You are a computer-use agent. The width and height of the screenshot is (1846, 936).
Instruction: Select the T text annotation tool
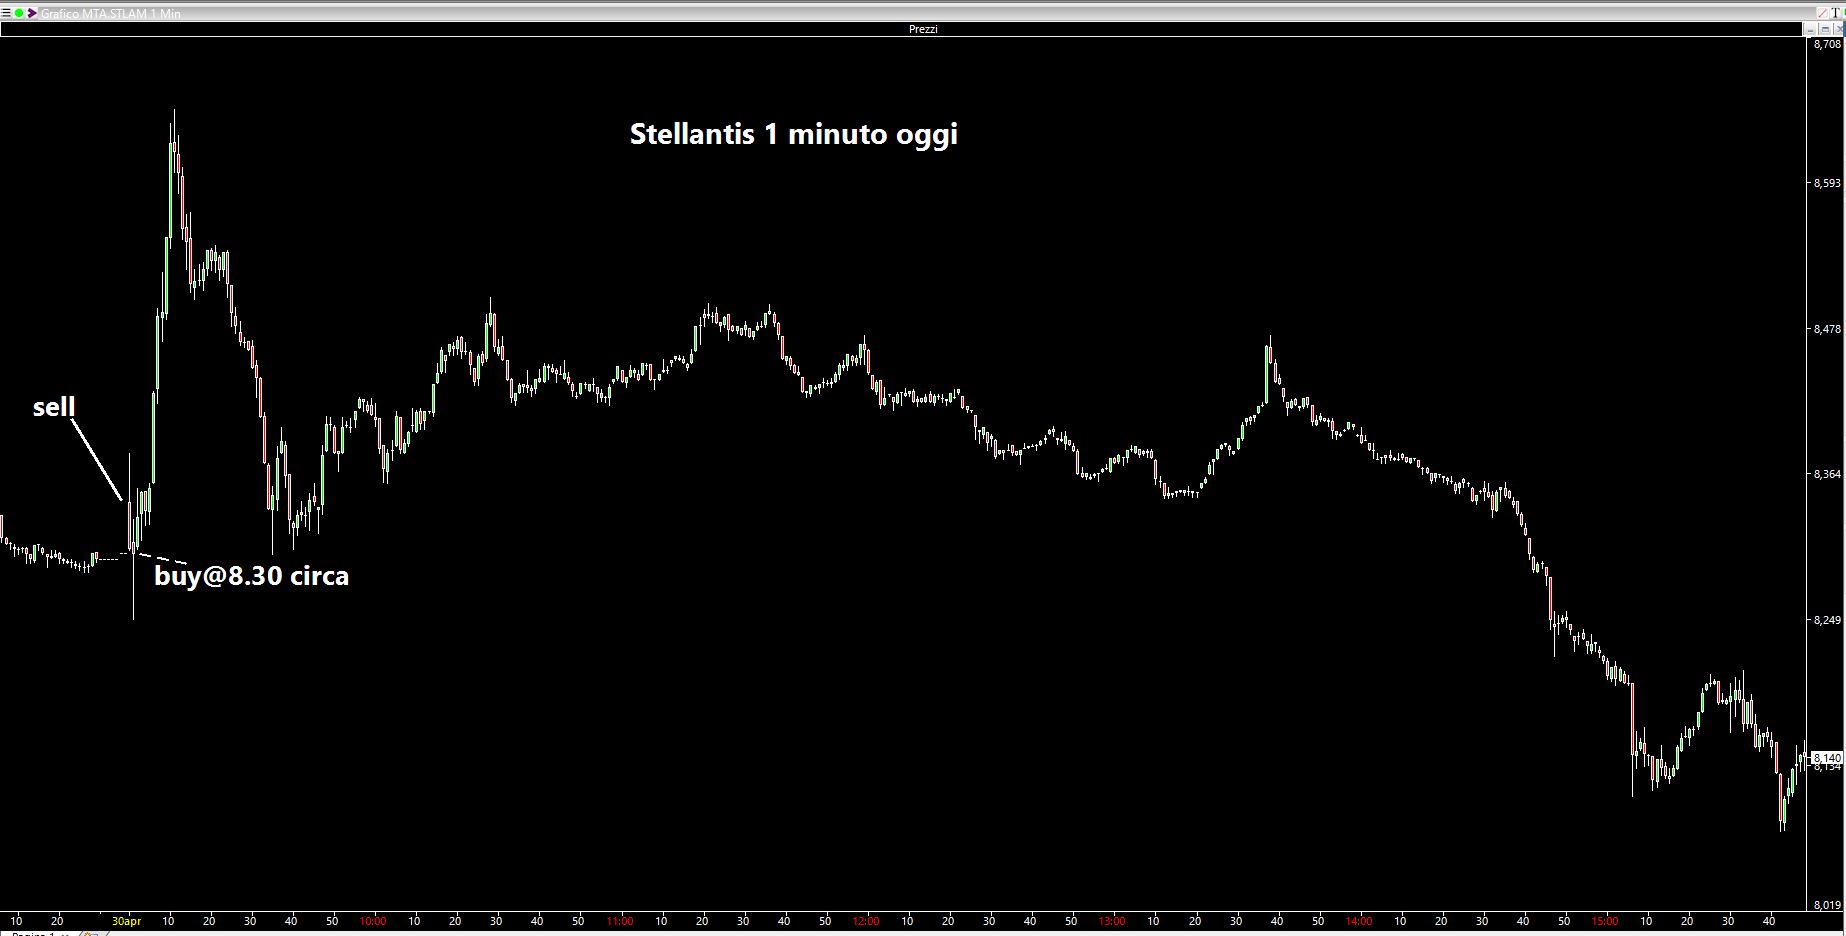1835,13
